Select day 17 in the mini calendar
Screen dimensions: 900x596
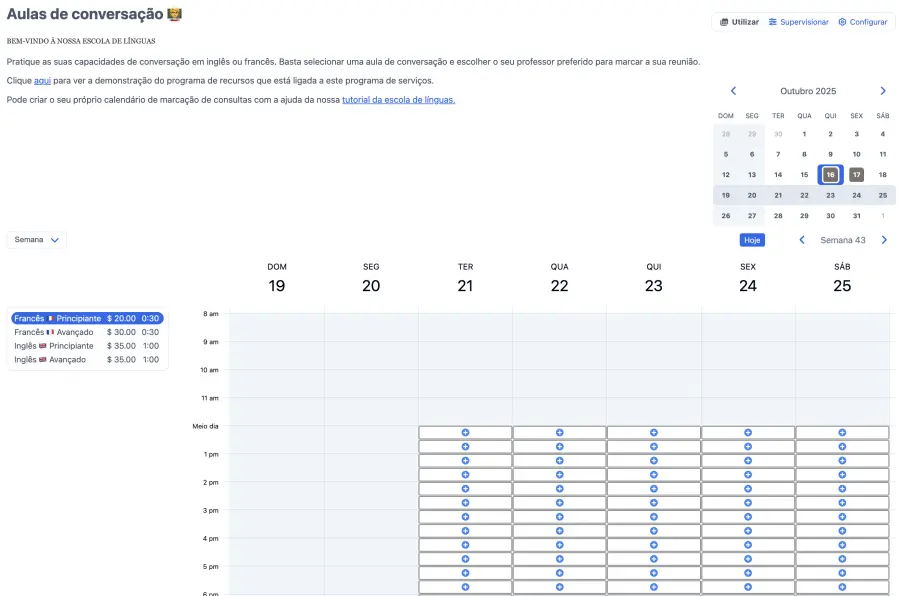pyautogui.click(x=855, y=174)
